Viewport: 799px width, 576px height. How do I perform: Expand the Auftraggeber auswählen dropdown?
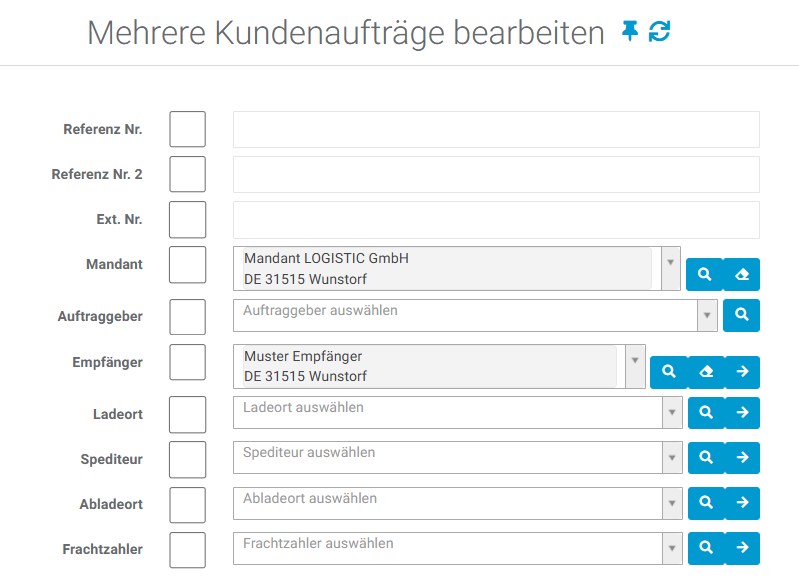pos(708,315)
